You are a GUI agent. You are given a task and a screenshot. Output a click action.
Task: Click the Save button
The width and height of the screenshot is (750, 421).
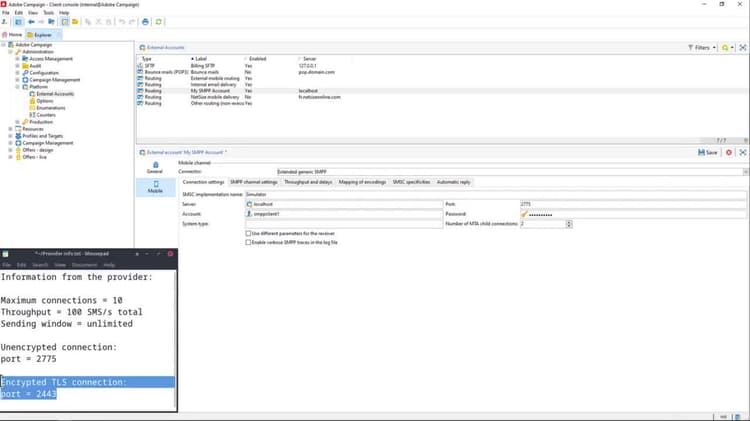[x=708, y=153]
